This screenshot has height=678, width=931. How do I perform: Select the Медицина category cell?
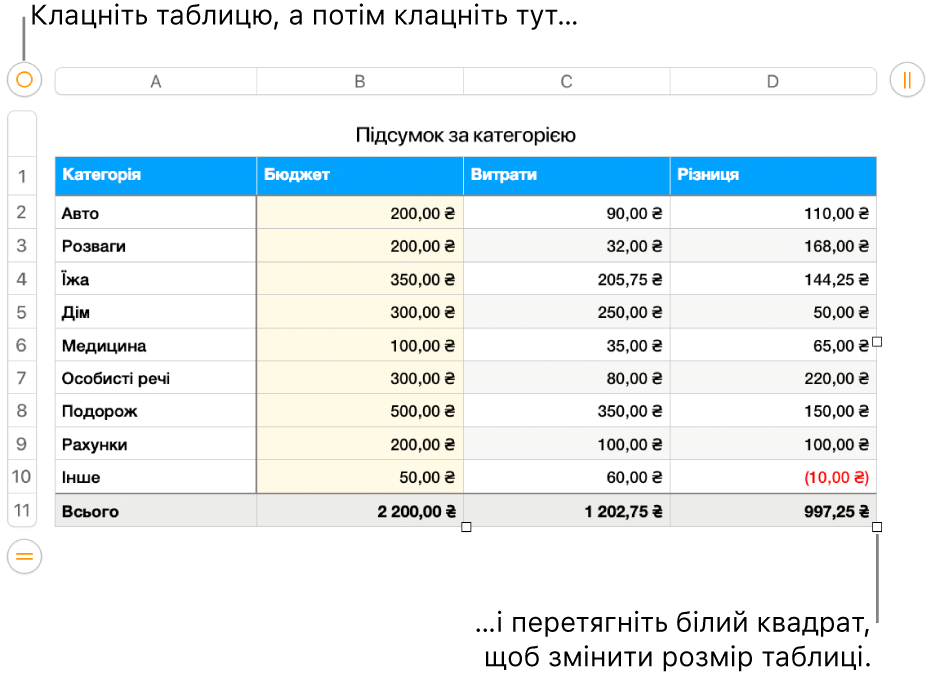click(x=156, y=345)
